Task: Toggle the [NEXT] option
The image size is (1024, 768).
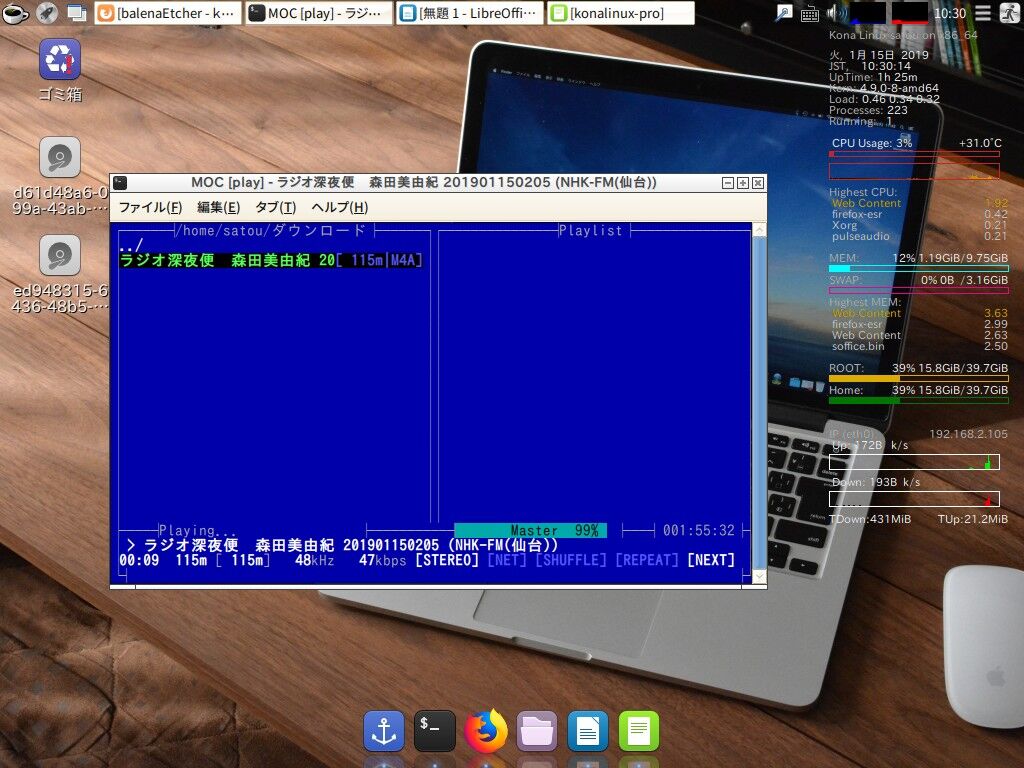Action: (711, 560)
